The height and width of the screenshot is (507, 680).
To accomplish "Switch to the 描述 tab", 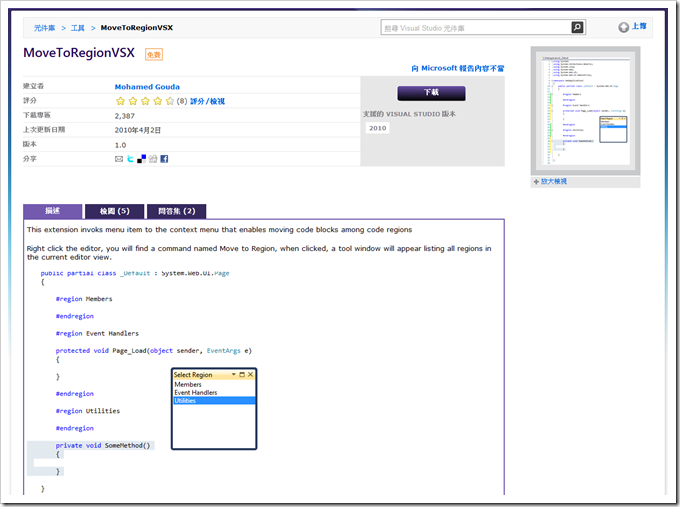I will tap(52, 211).
